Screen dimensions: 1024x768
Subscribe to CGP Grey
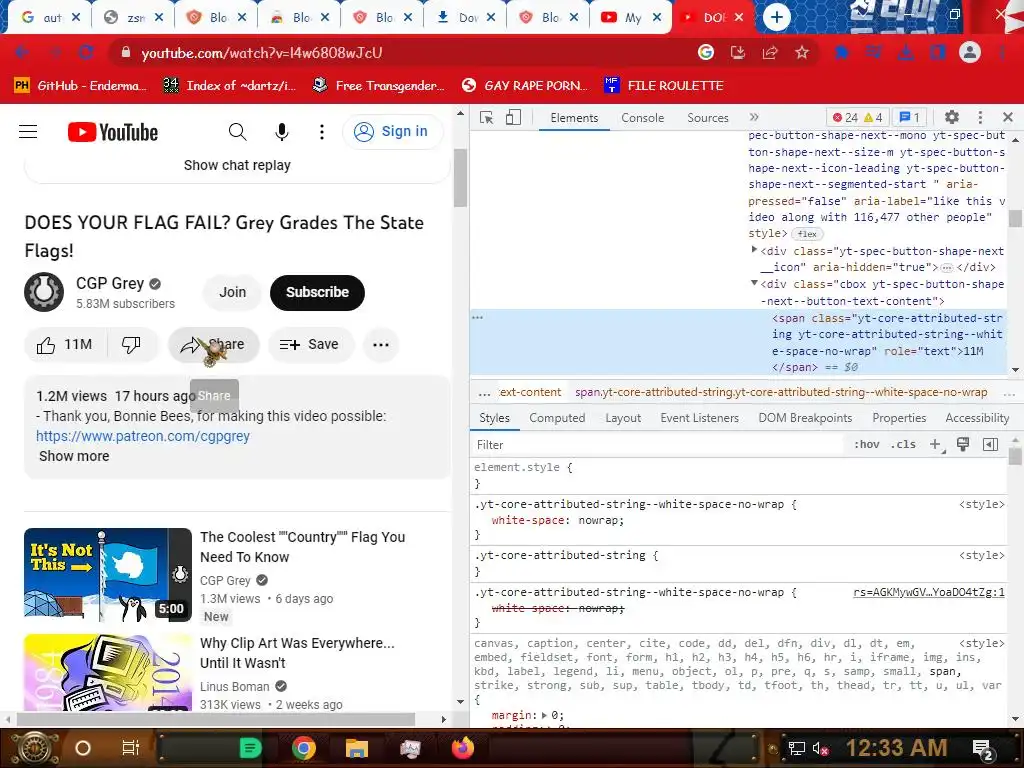click(317, 292)
